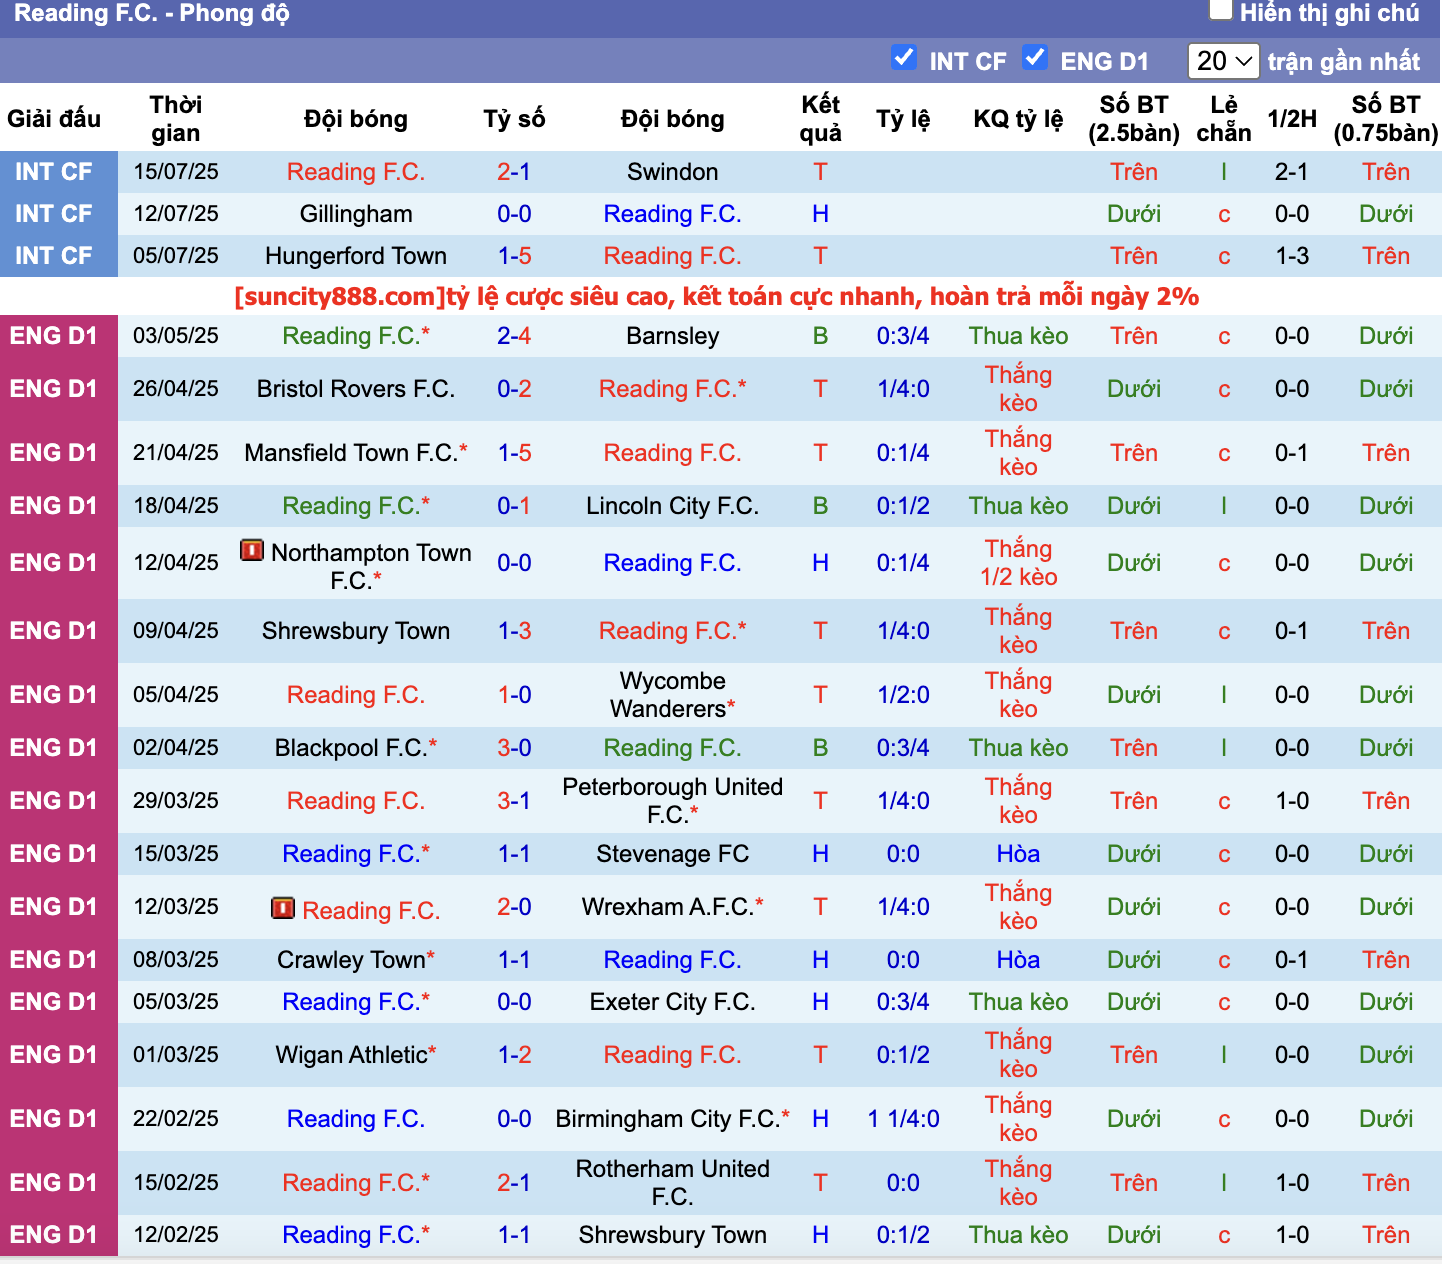The width and height of the screenshot is (1442, 1264).
Task: Click the 1-2 score at Wigan Athletic
Action: 514,1055
